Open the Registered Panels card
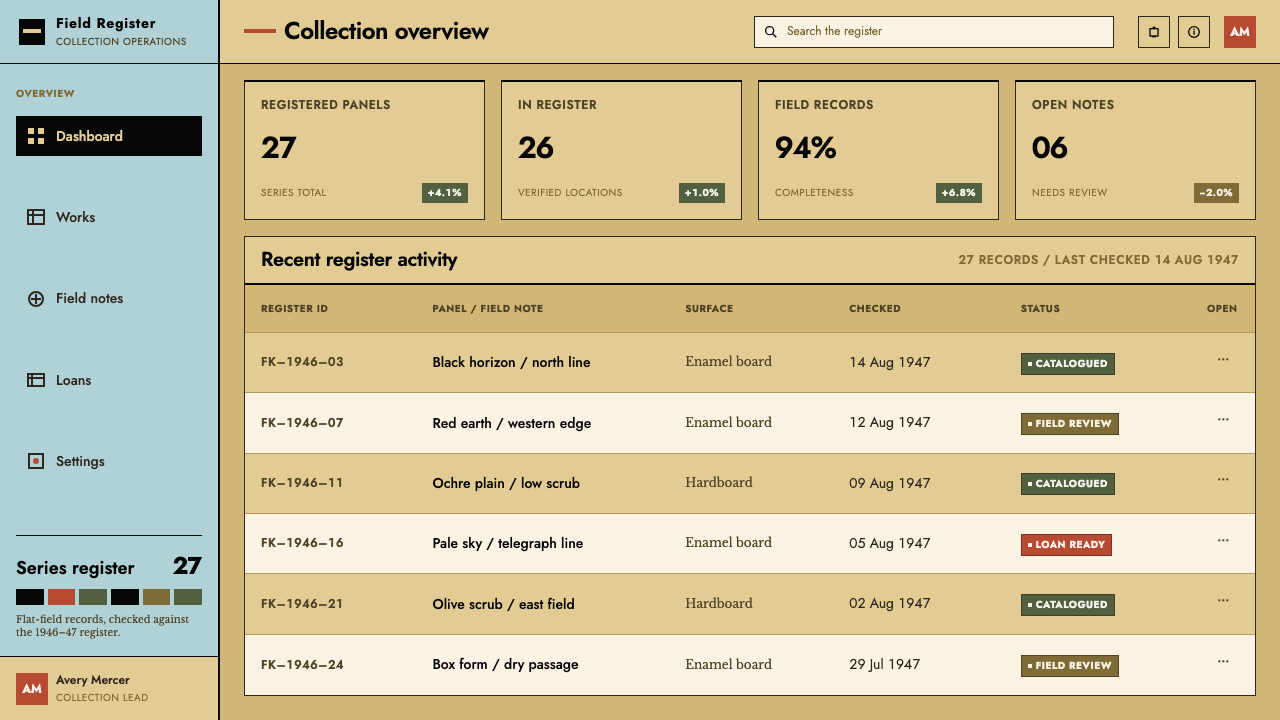 364,150
